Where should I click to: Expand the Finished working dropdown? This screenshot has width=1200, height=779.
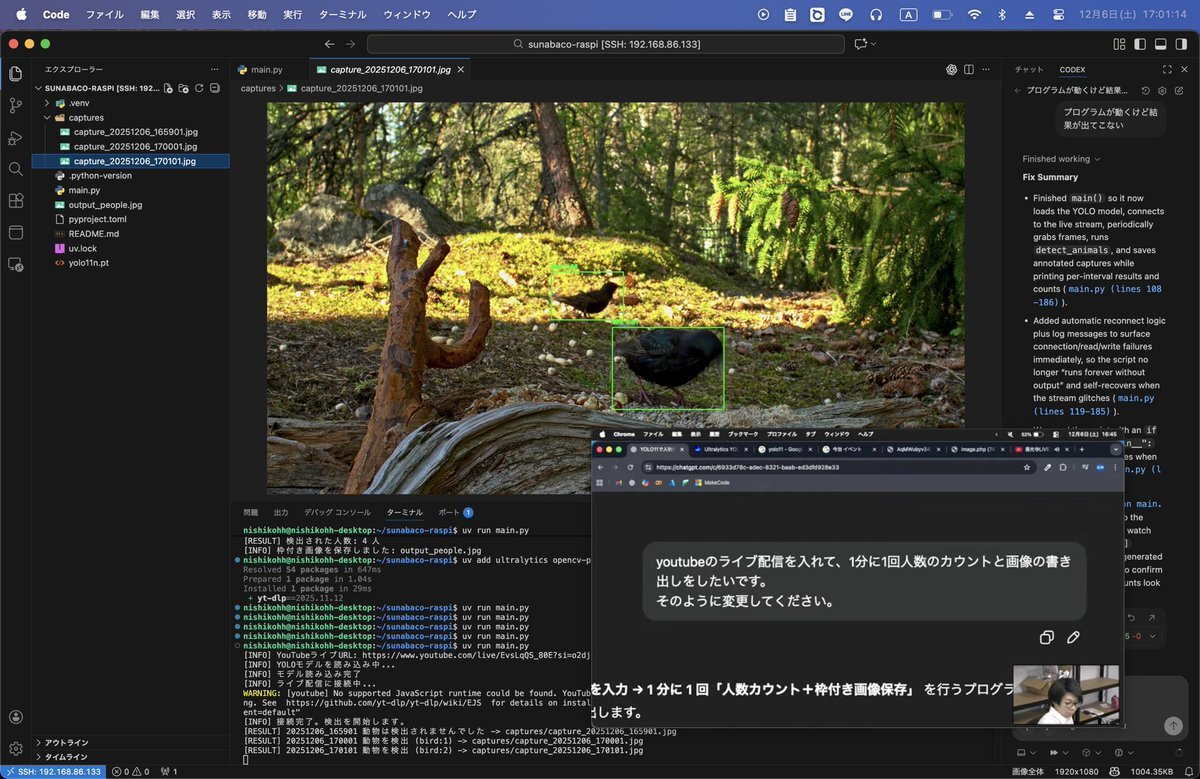(x=1061, y=159)
